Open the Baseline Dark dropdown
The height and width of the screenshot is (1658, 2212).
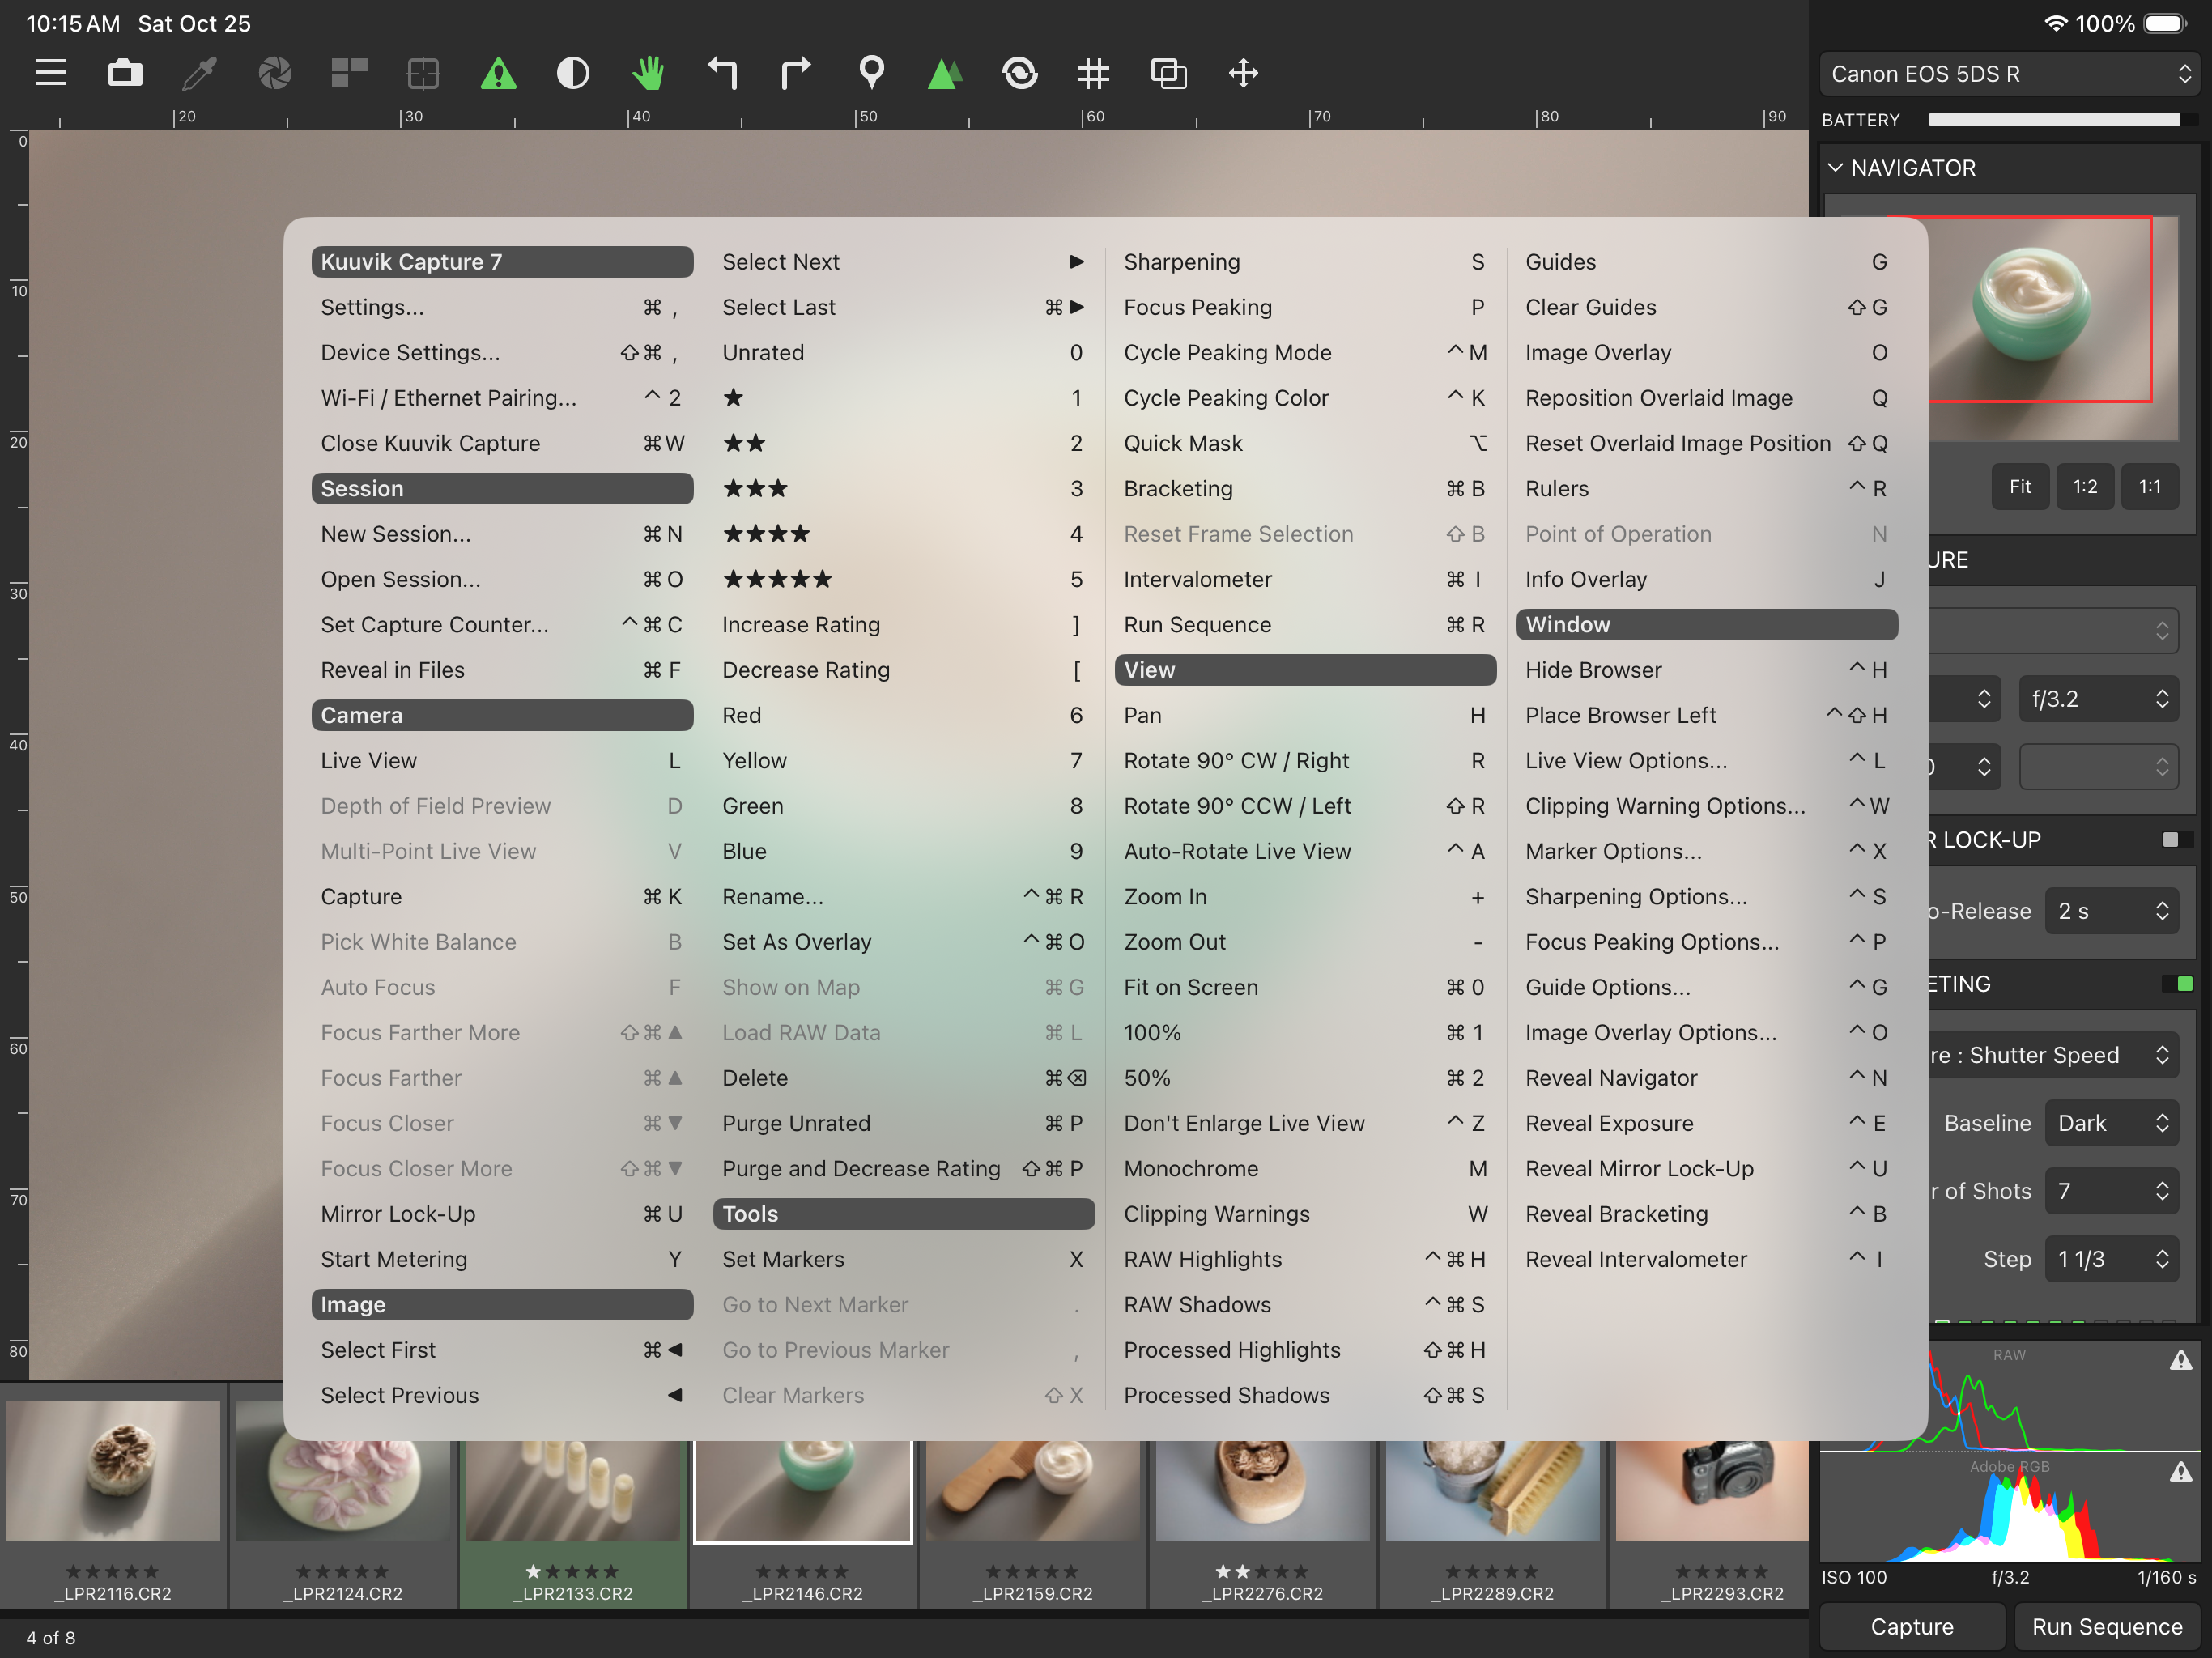pyautogui.click(x=2111, y=1123)
